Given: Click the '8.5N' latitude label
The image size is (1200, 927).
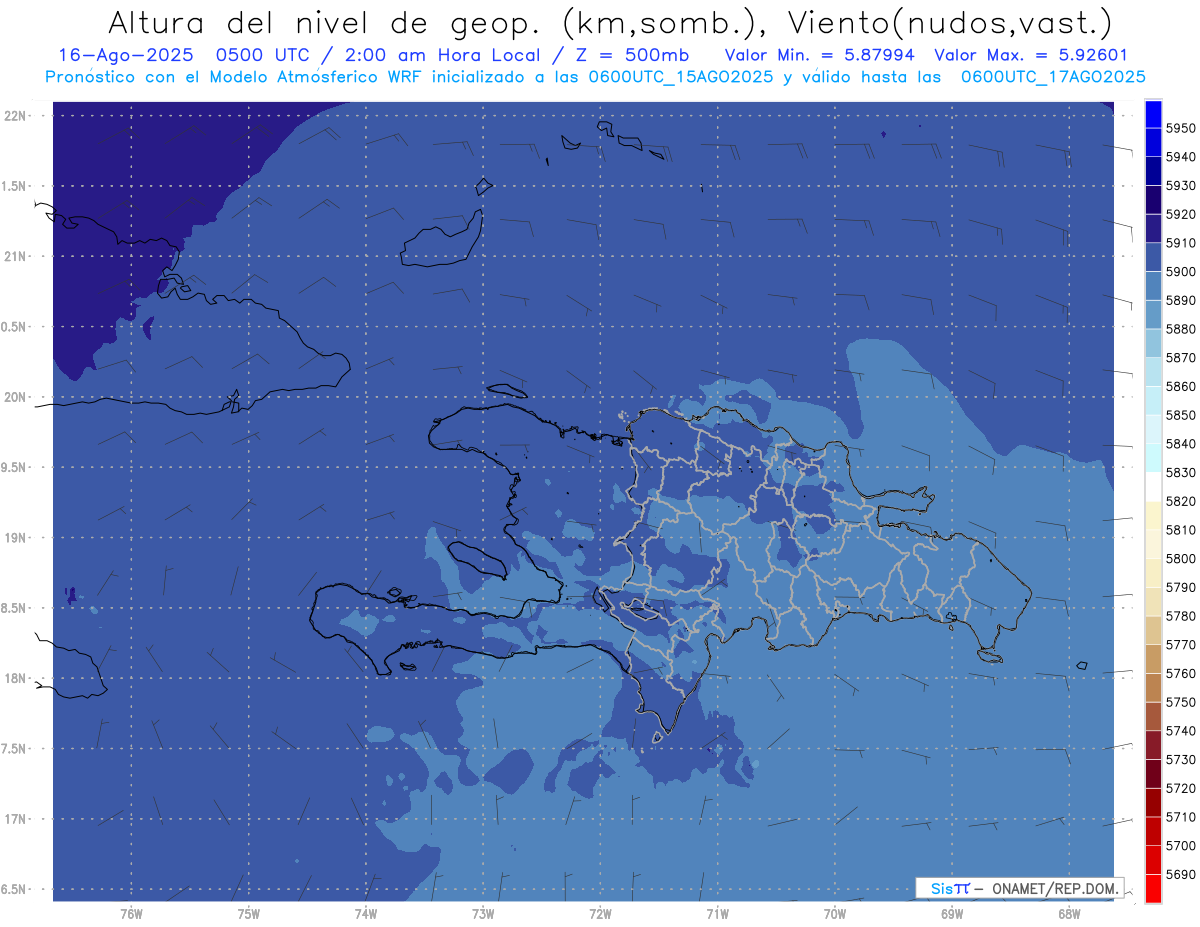Looking at the screenshot, I should click(14, 608).
